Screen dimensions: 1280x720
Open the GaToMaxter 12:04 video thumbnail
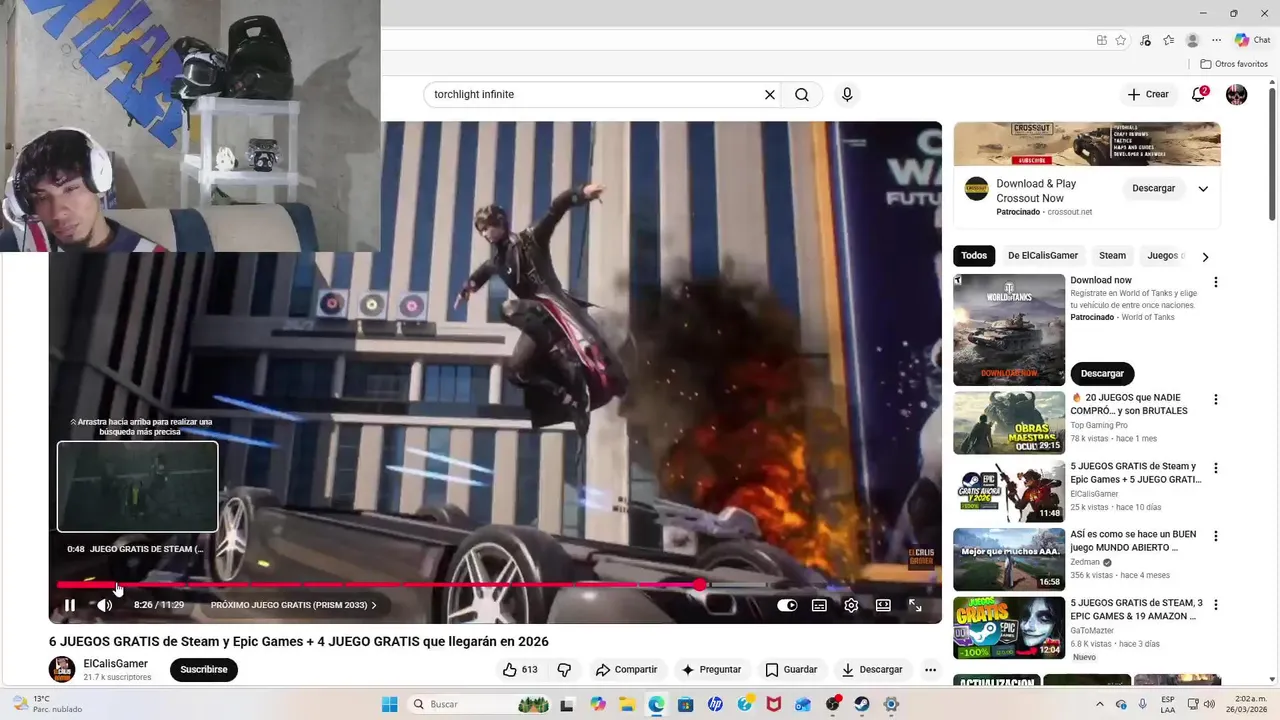tap(1009, 628)
